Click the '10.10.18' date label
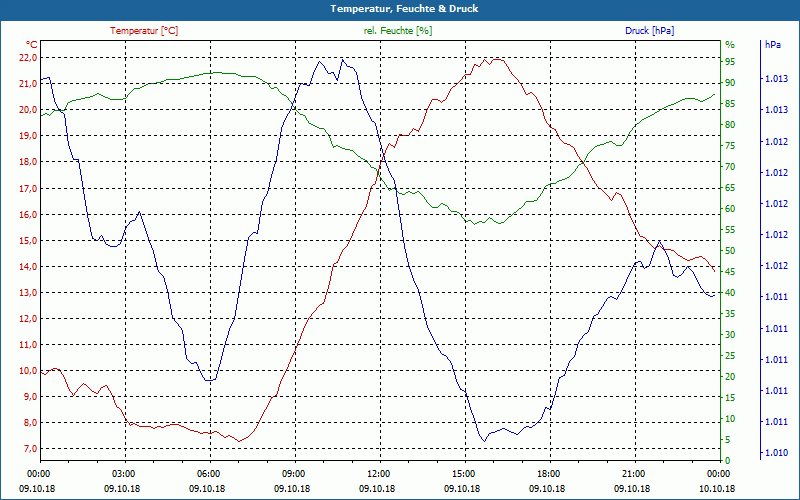800x500 pixels. tap(717, 489)
